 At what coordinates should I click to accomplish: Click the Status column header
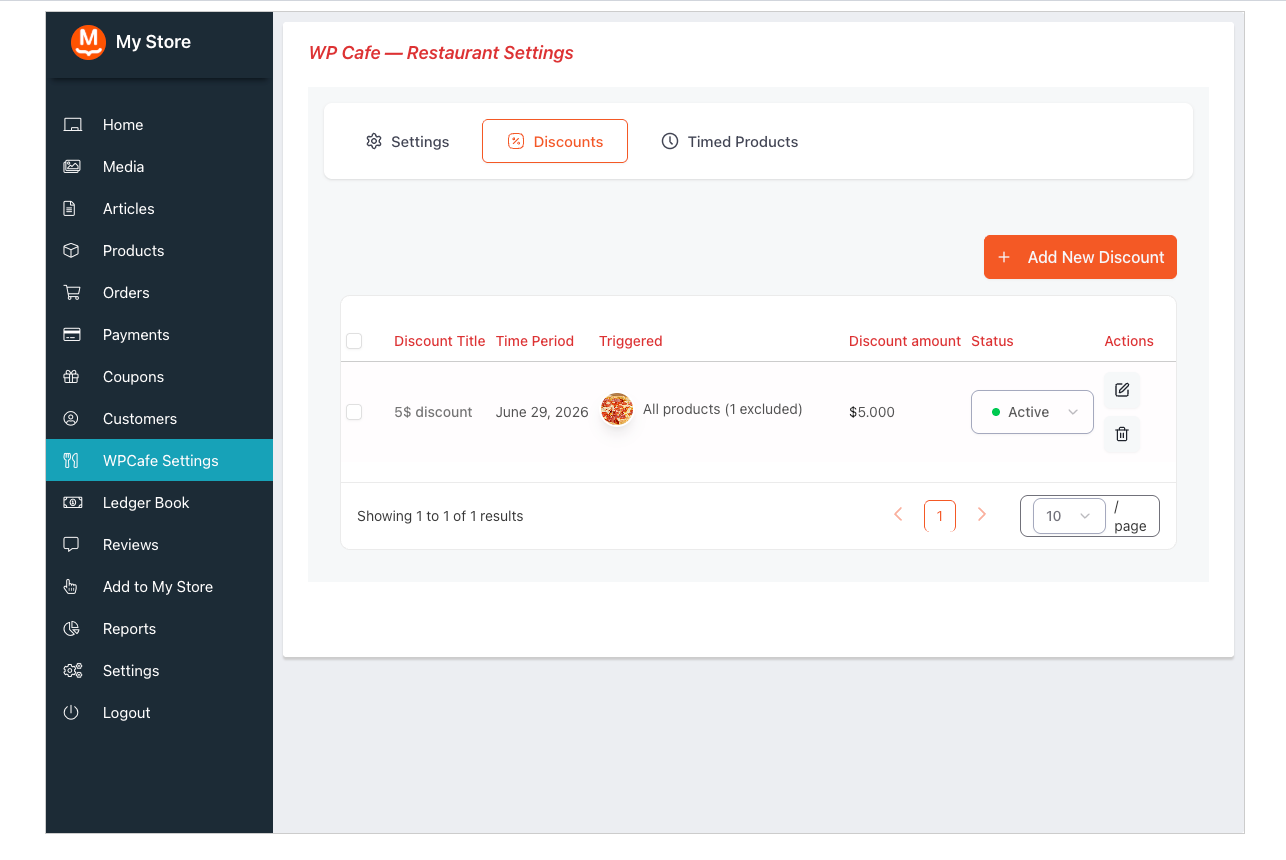(992, 341)
